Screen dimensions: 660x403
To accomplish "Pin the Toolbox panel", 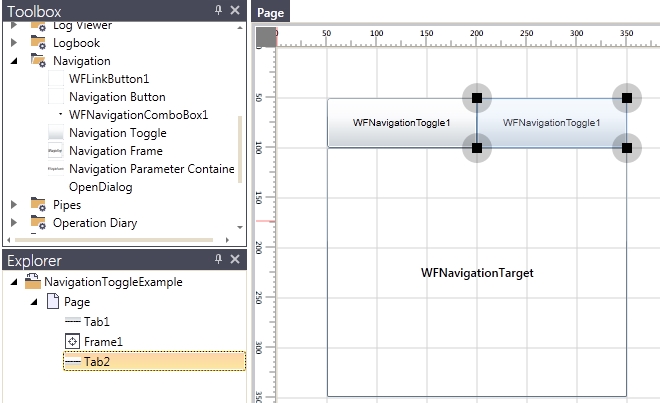I will click(x=218, y=10).
